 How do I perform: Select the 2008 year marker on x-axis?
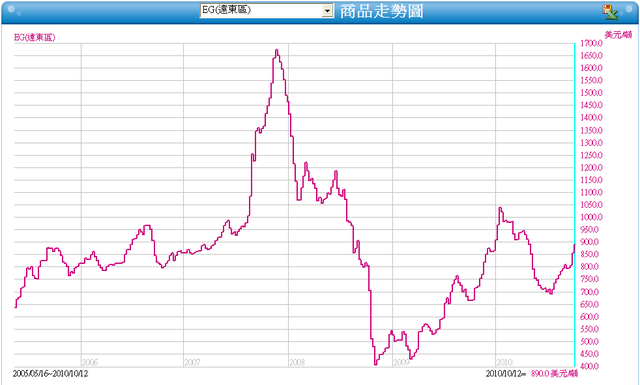coord(297,362)
